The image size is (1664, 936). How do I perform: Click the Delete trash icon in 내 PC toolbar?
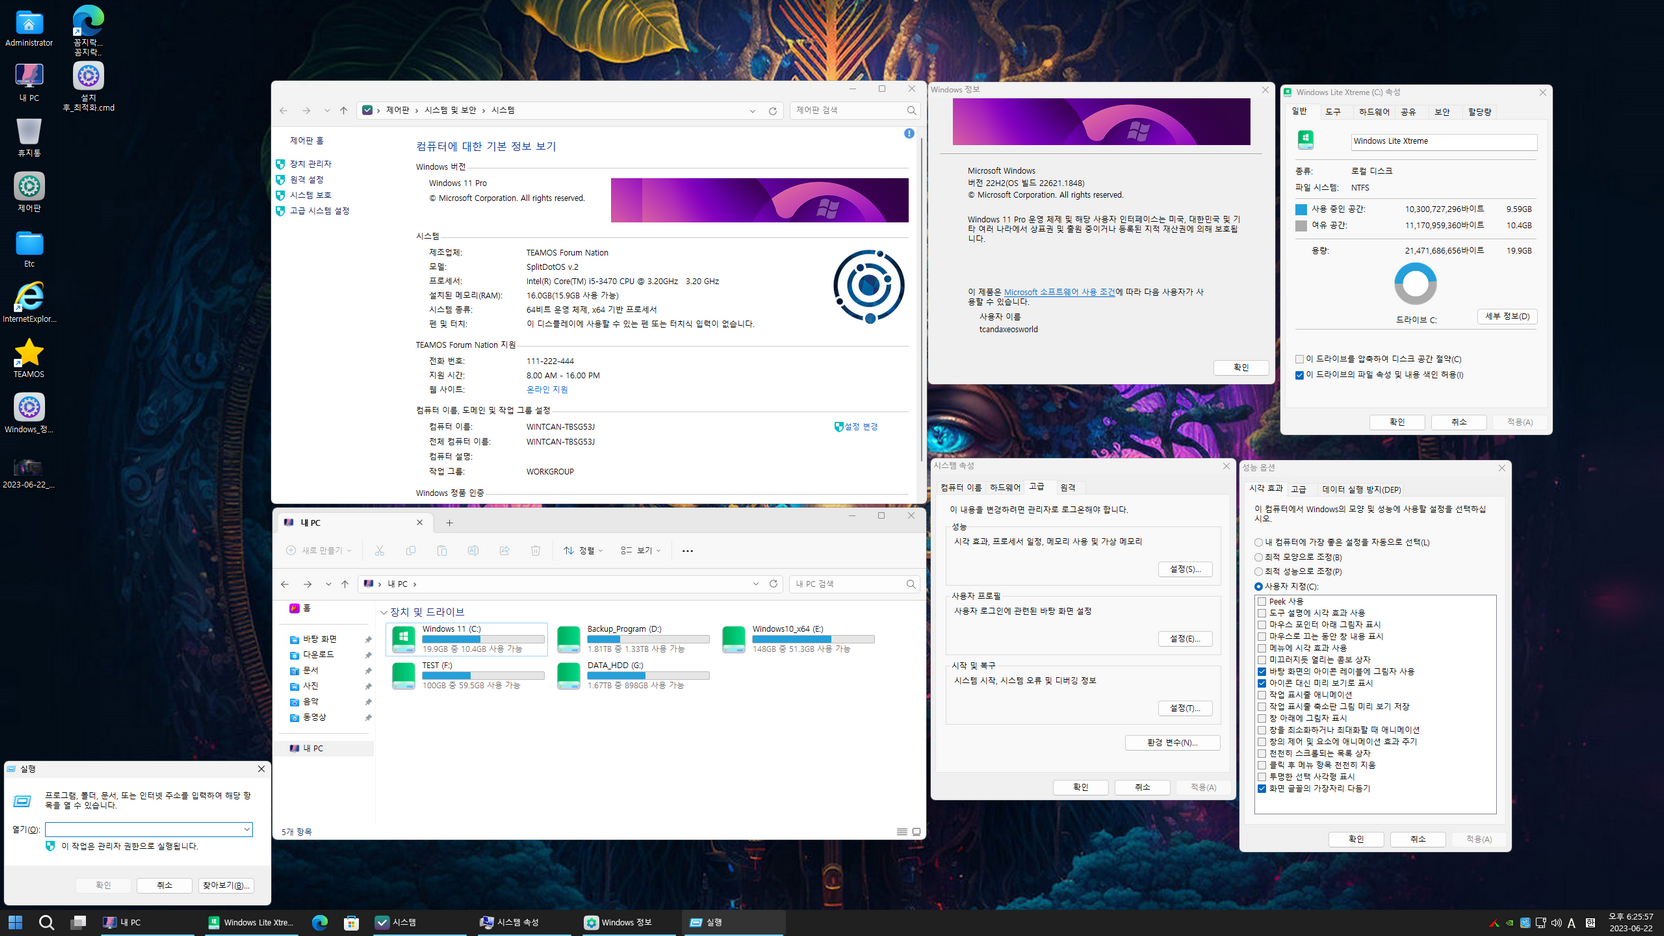[x=535, y=550]
